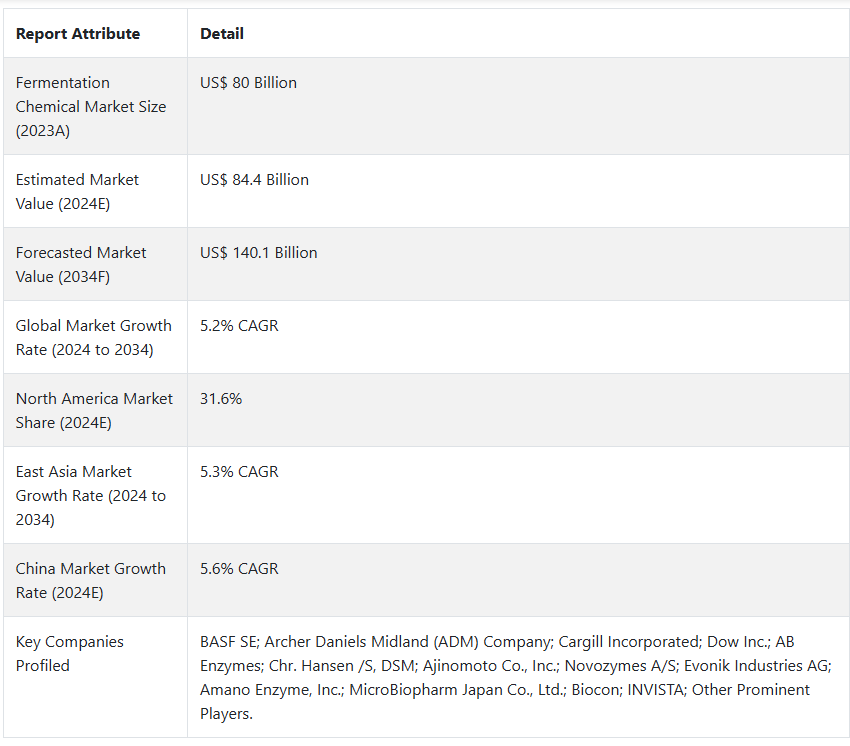The width and height of the screenshot is (850, 746).
Task: Click the Novozymes A/S company name
Action: (620, 665)
